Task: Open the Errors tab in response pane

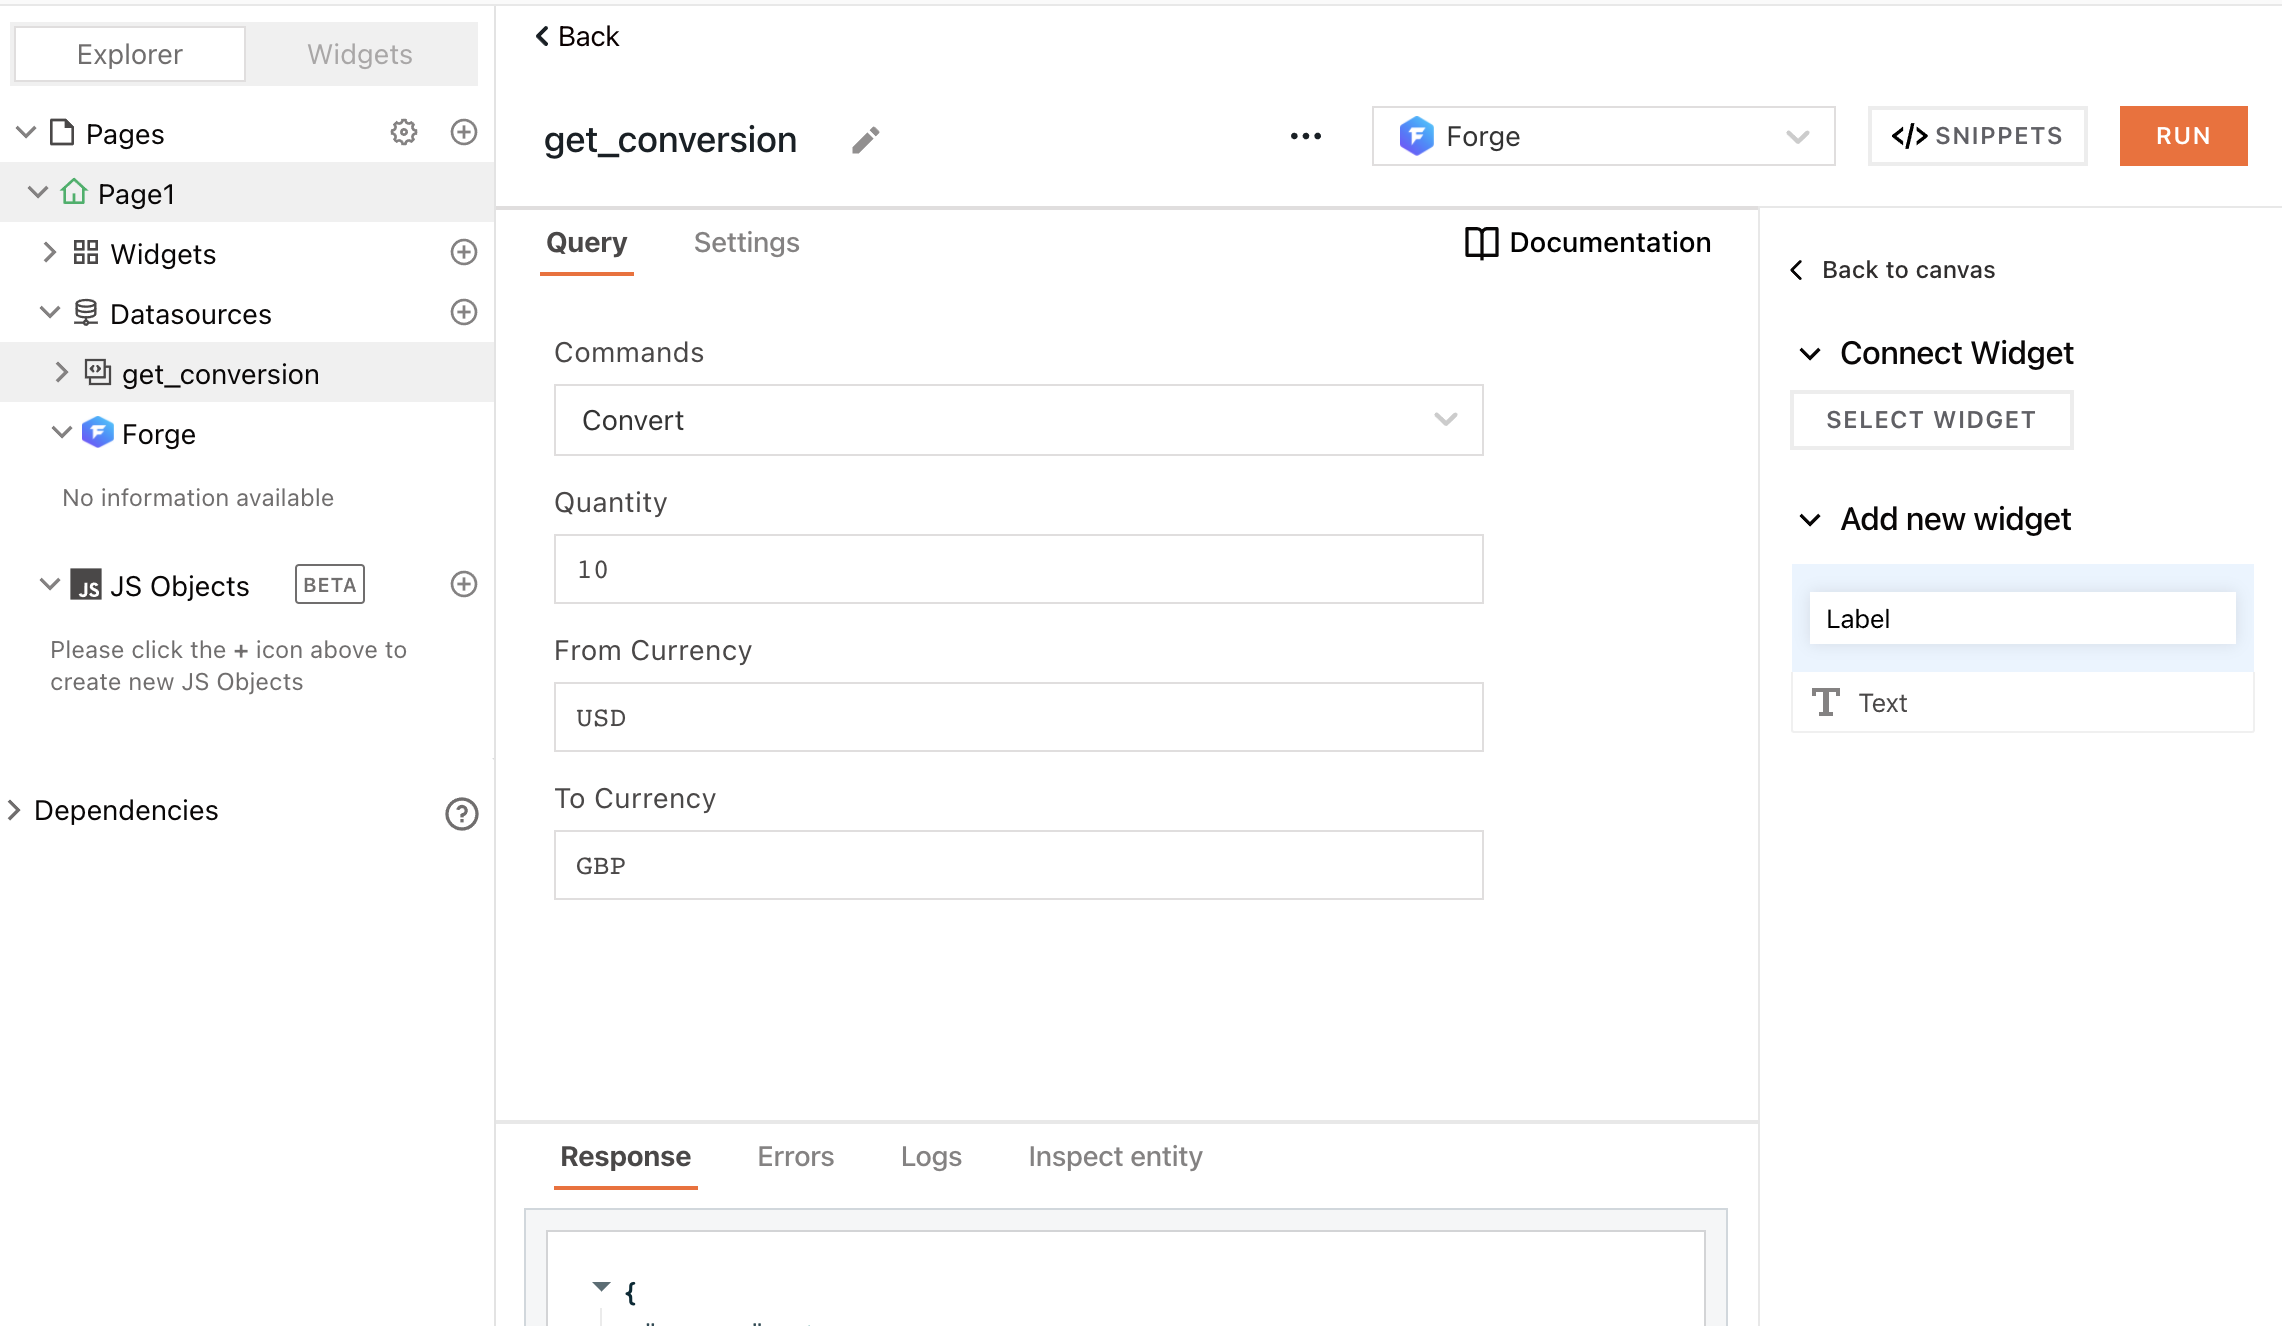Action: [x=795, y=1157]
